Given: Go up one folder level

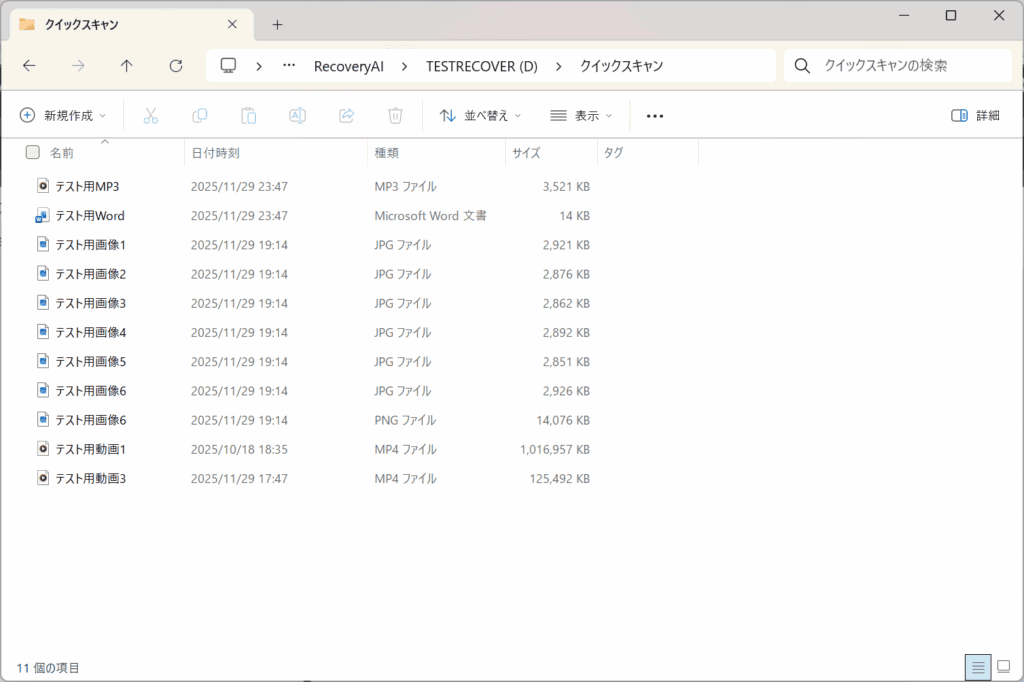Looking at the screenshot, I should tap(126, 66).
